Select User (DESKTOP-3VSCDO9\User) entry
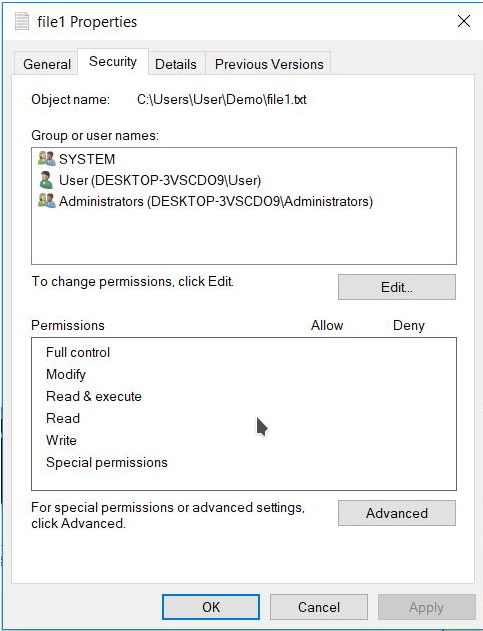Image resolution: width=483 pixels, height=631 pixels. coord(160,180)
